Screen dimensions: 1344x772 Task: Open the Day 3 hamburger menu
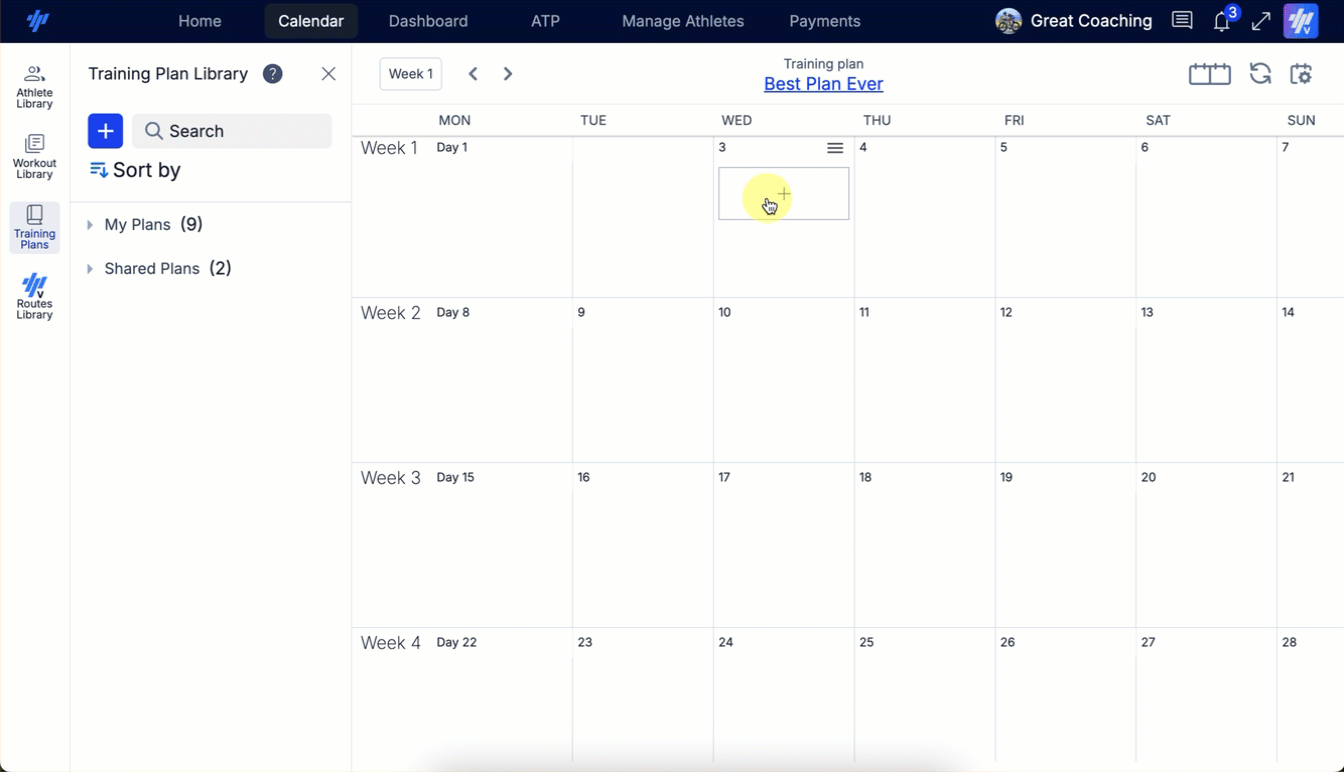(835, 148)
